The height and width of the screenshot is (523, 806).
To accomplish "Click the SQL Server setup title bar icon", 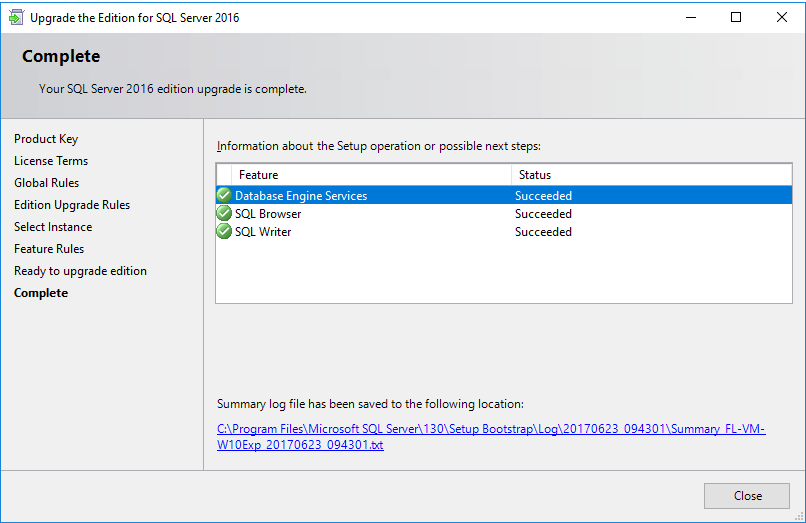I will (x=16, y=17).
